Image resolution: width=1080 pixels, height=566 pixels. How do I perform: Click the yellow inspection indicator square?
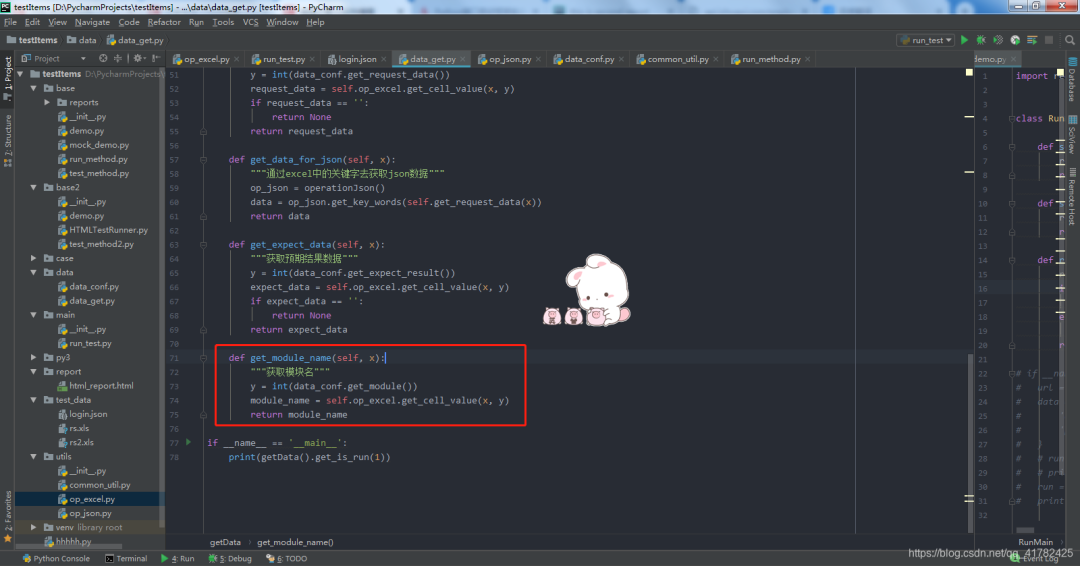[969, 72]
